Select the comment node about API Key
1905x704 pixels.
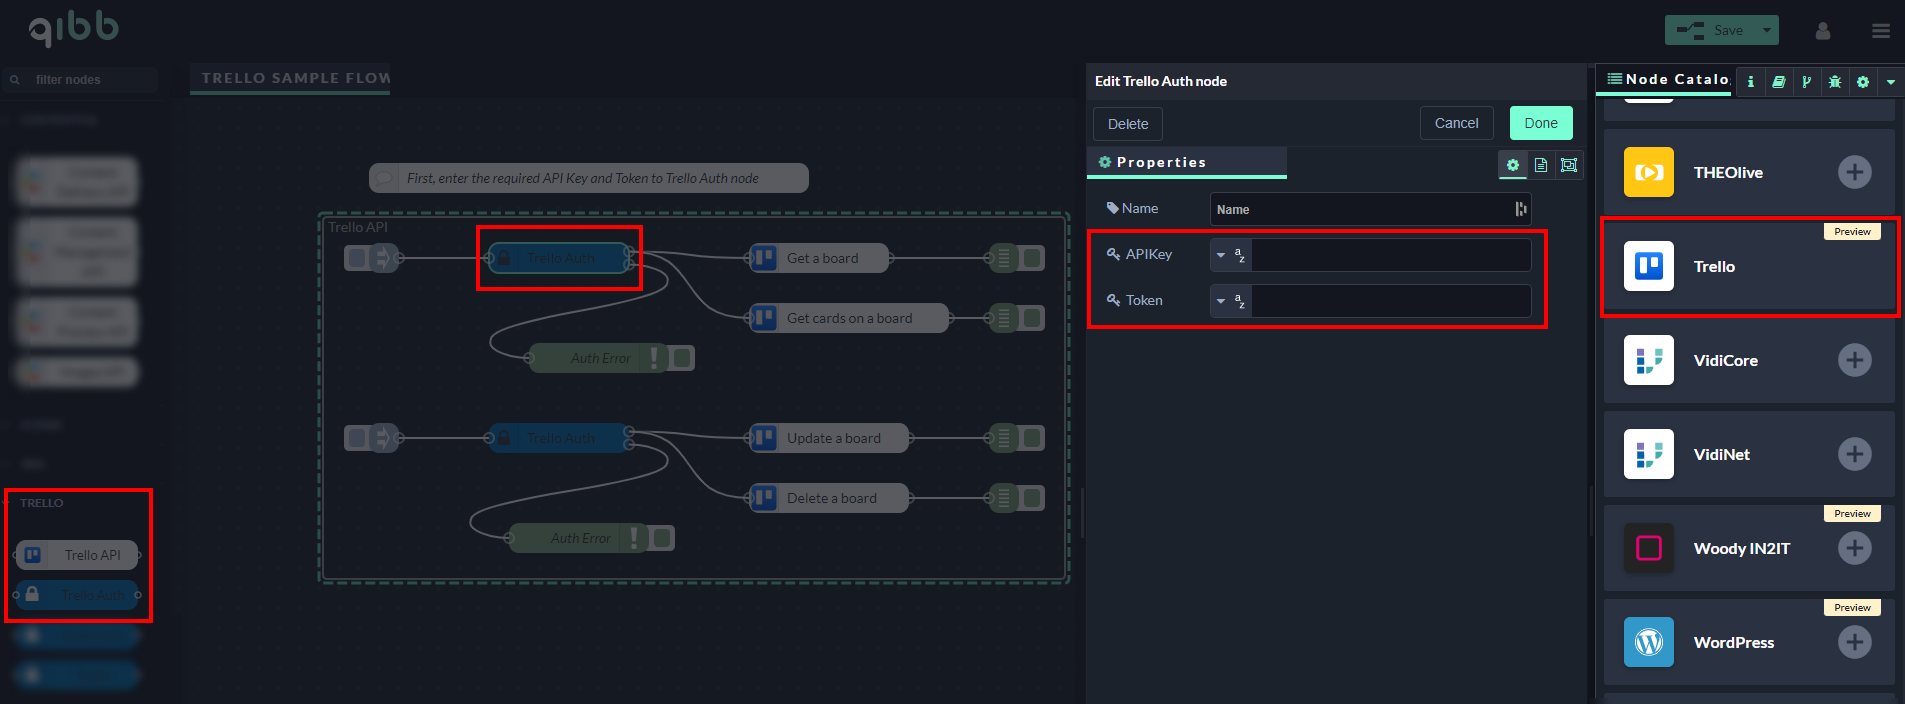(x=589, y=178)
